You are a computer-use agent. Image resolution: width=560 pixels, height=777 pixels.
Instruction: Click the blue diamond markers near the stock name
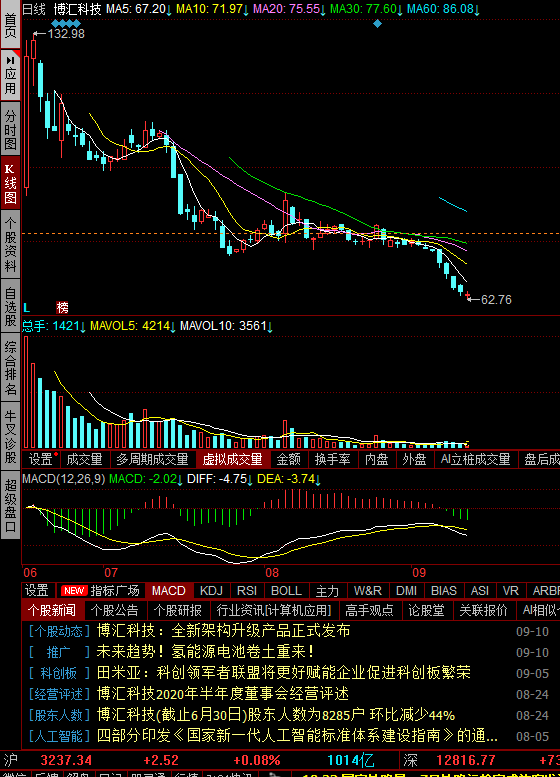[65, 23]
